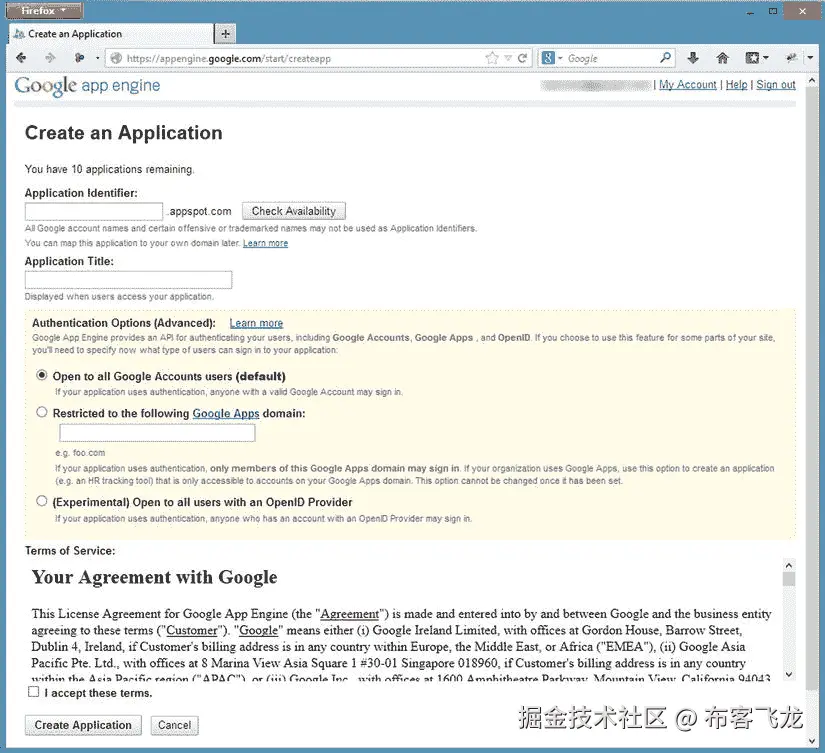825x753 pixels.
Task: Click the icon beside the forward arrow
Action: (x=79, y=58)
